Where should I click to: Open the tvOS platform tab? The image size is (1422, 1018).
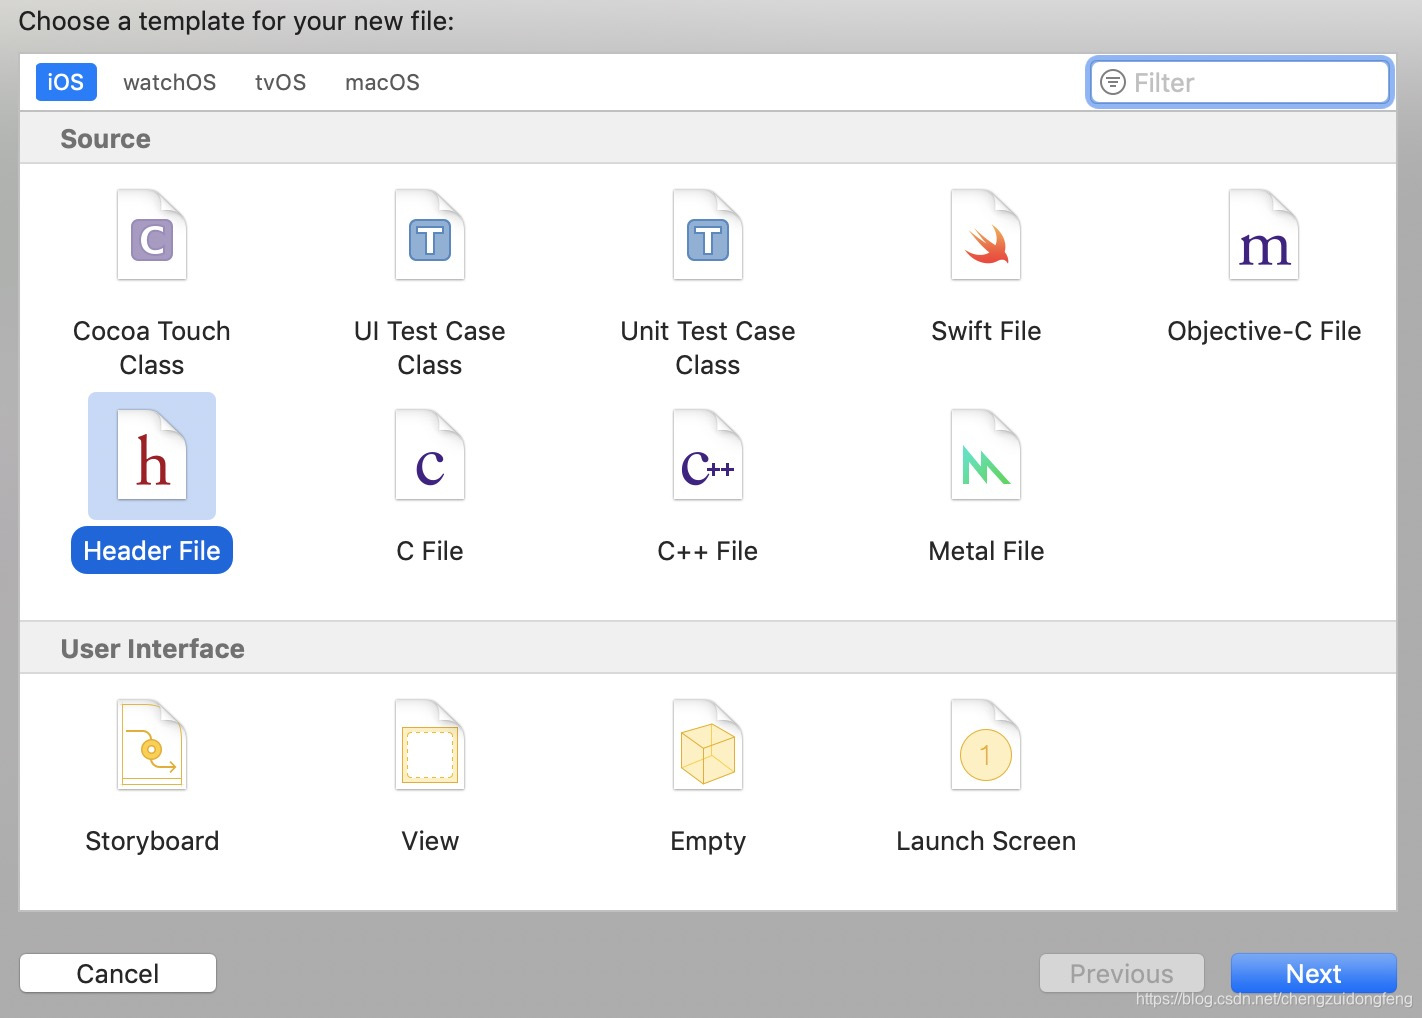[281, 82]
